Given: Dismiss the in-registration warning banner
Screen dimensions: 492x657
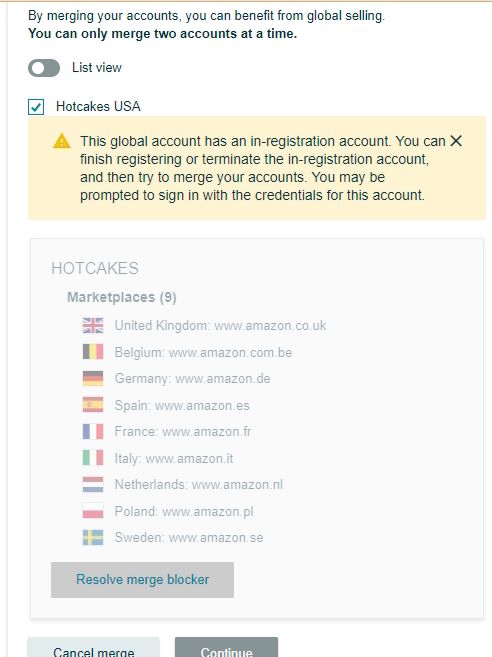Looking at the screenshot, I should tap(456, 141).
